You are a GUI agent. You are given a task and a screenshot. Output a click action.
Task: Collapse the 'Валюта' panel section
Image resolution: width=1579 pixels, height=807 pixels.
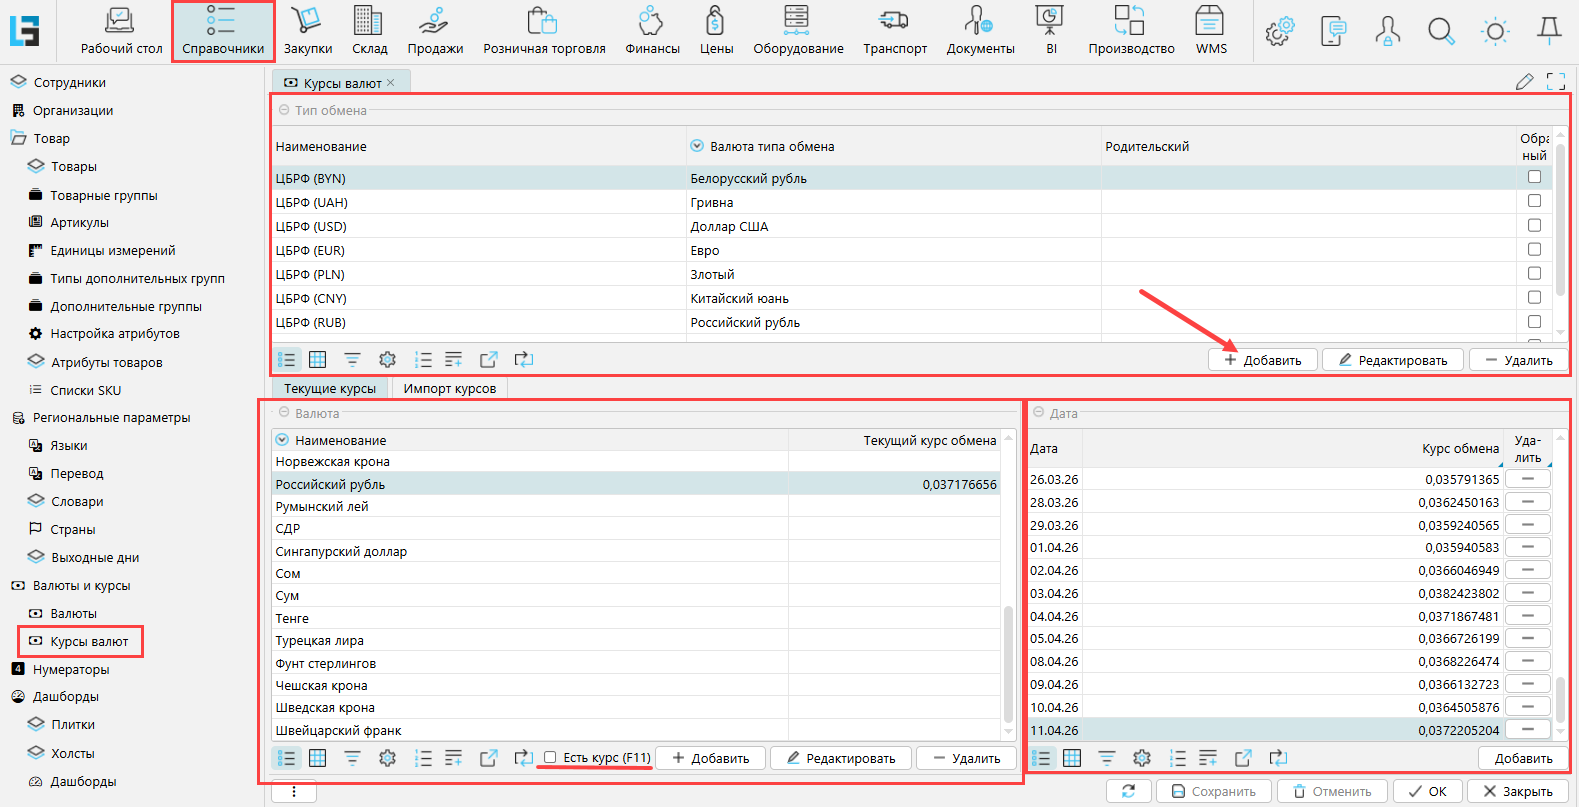284,413
